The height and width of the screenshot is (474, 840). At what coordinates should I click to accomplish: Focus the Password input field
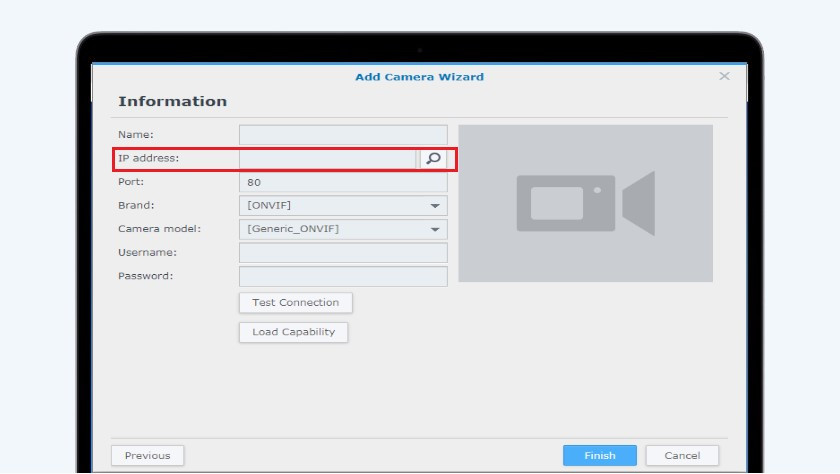343,277
